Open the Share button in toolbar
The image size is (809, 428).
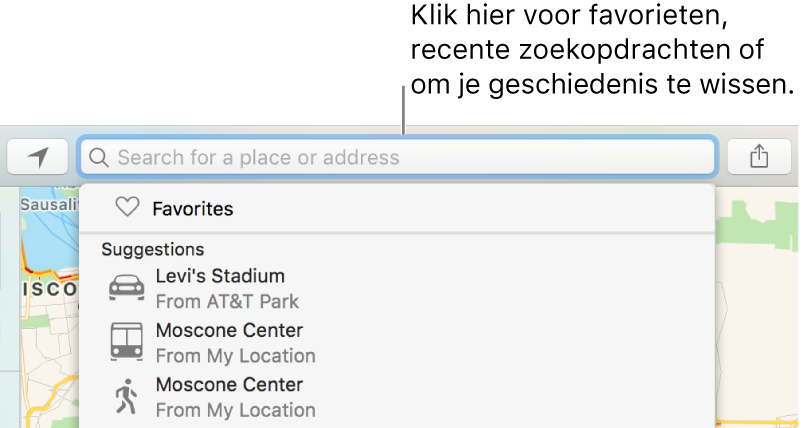759,157
